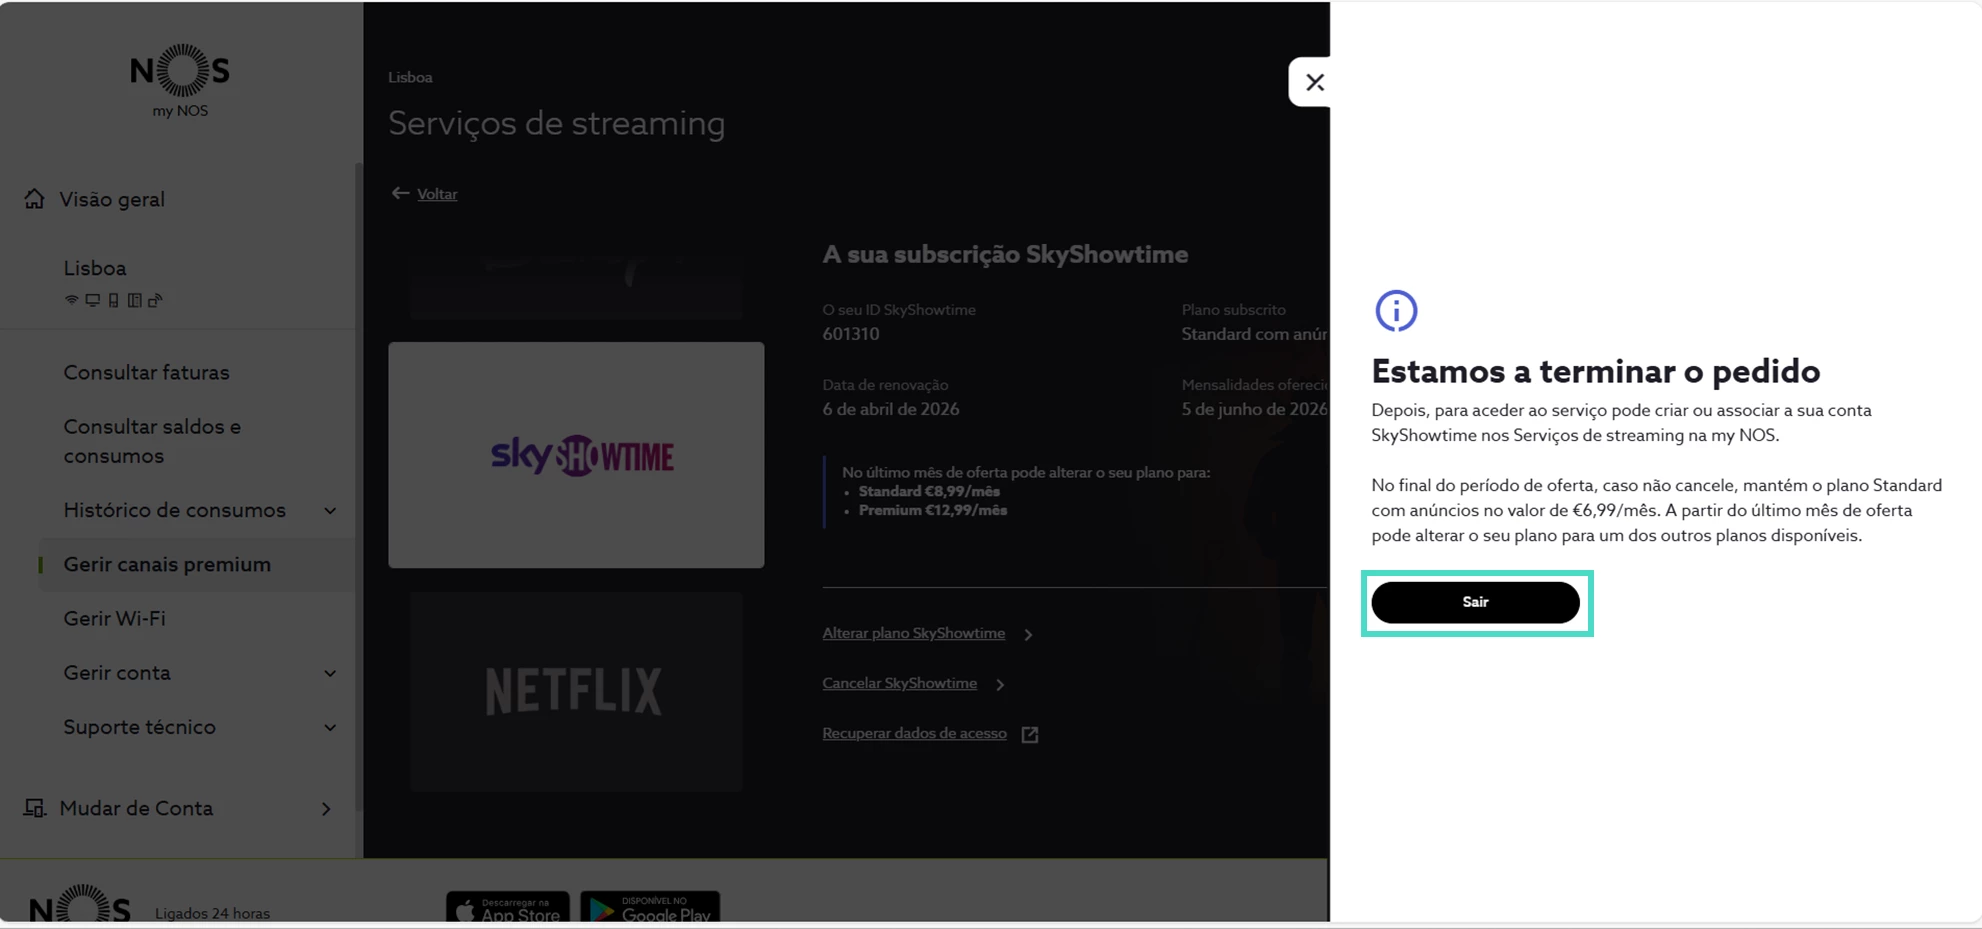Open the App Store download badge
The width and height of the screenshot is (1982, 929).
point(508,907)
